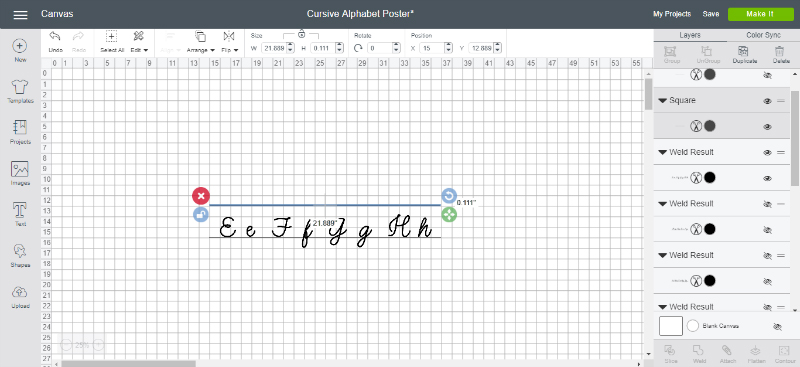
Task: Click the Upload icon
Action: 20,292
